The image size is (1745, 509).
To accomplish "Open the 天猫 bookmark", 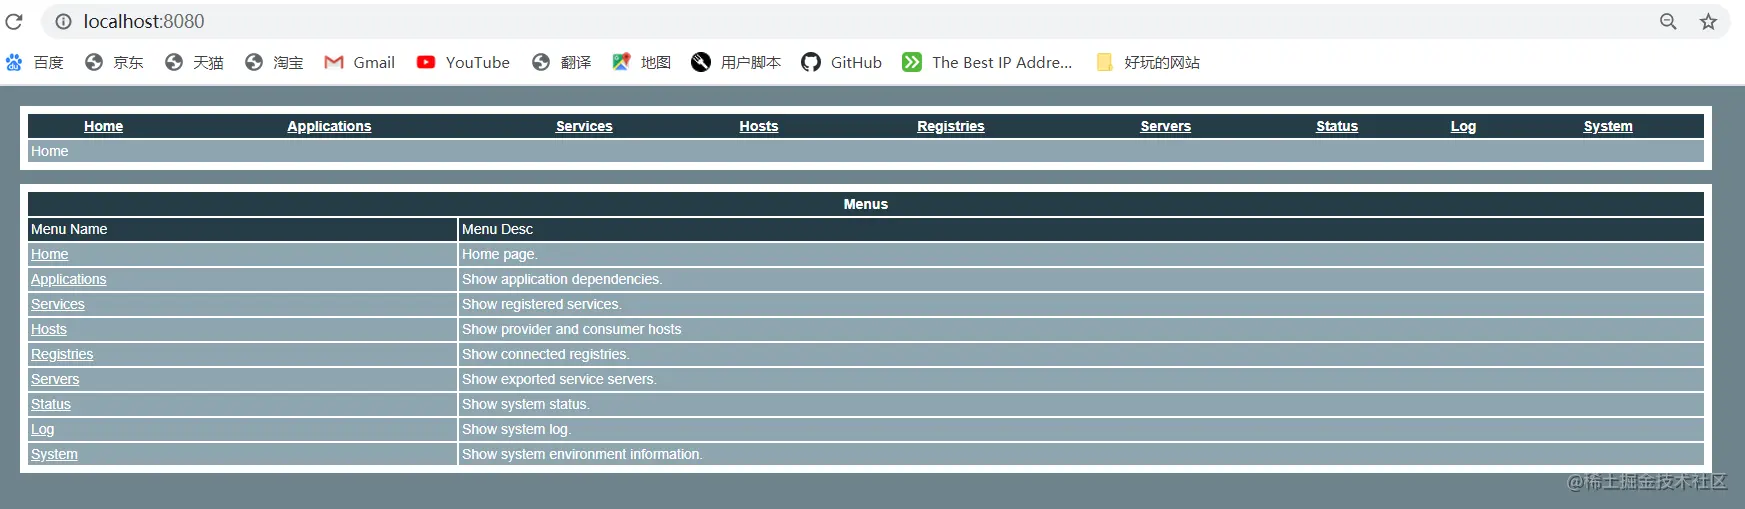I will pos(194,62).
